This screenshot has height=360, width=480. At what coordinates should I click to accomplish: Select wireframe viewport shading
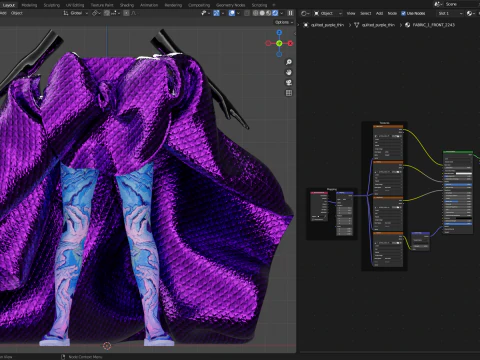(x=255, y=13)
